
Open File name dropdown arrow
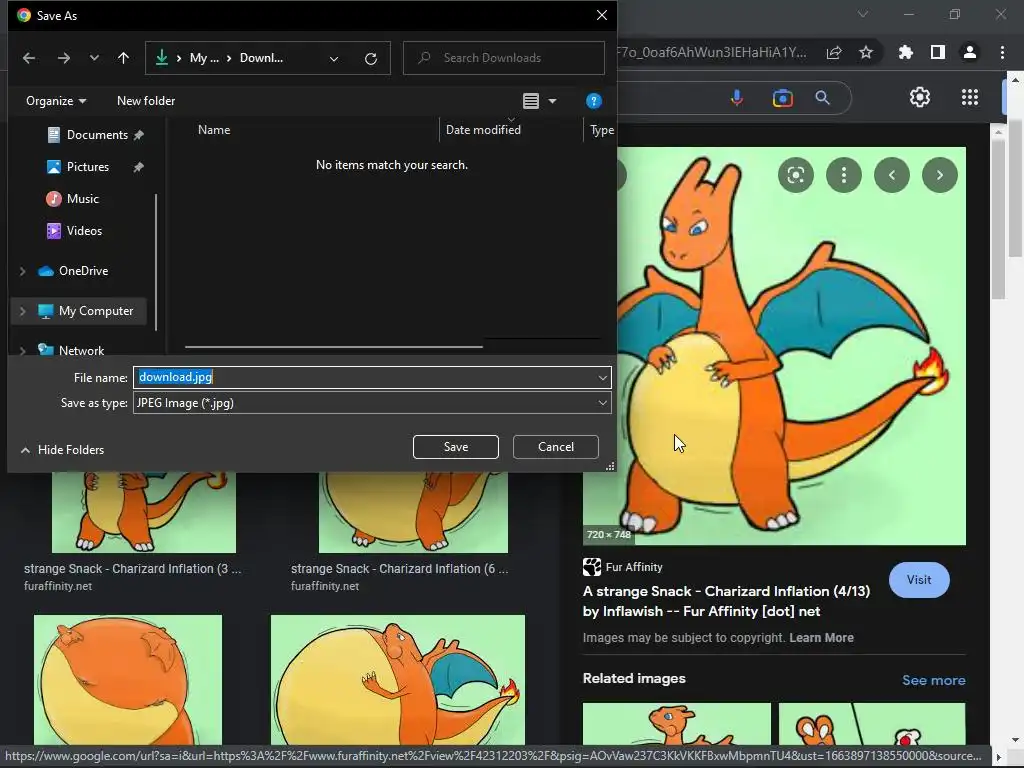[x=602, y=377]
